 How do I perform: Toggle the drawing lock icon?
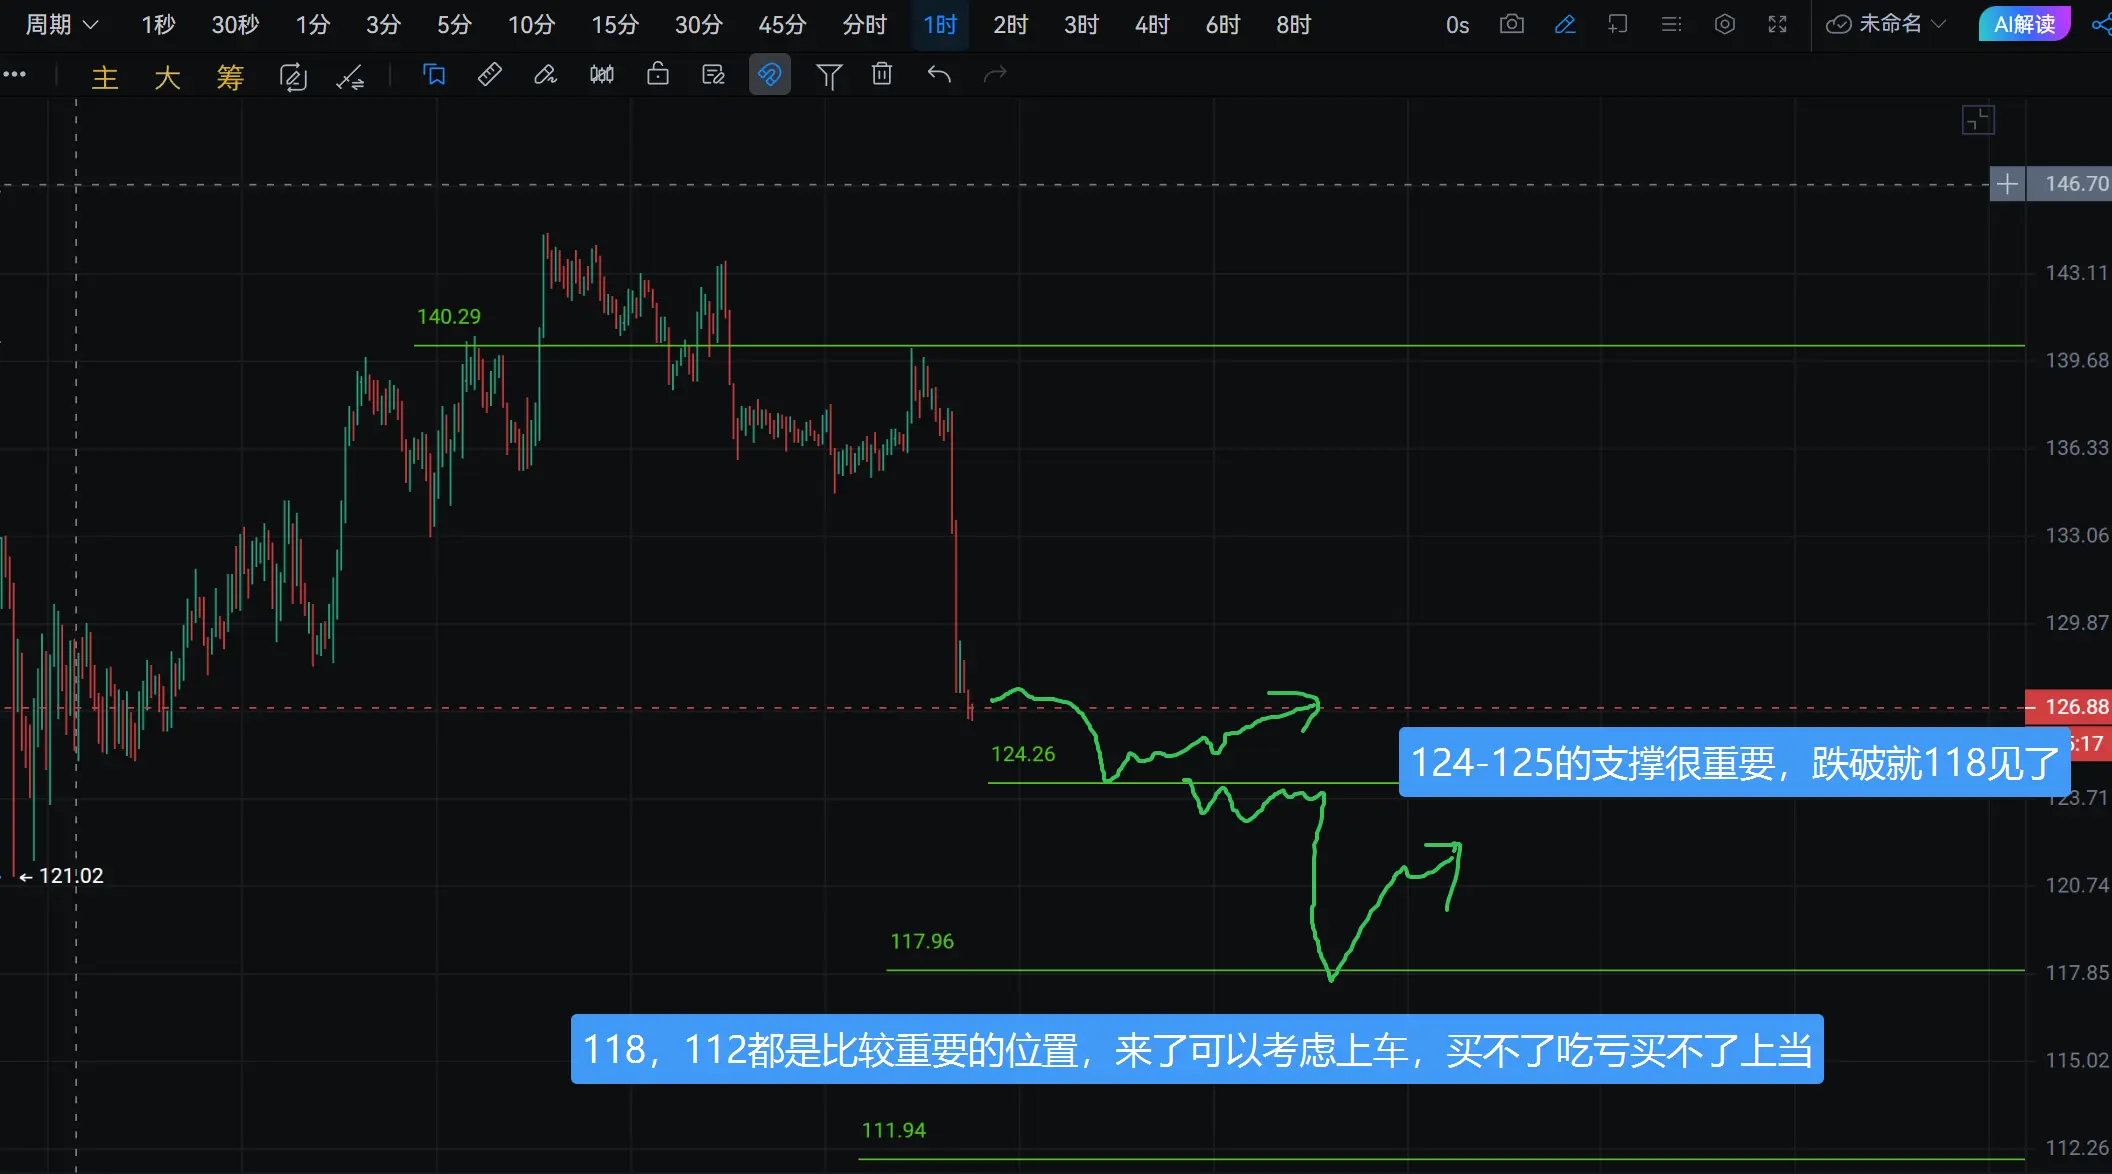tap(657, 74)
